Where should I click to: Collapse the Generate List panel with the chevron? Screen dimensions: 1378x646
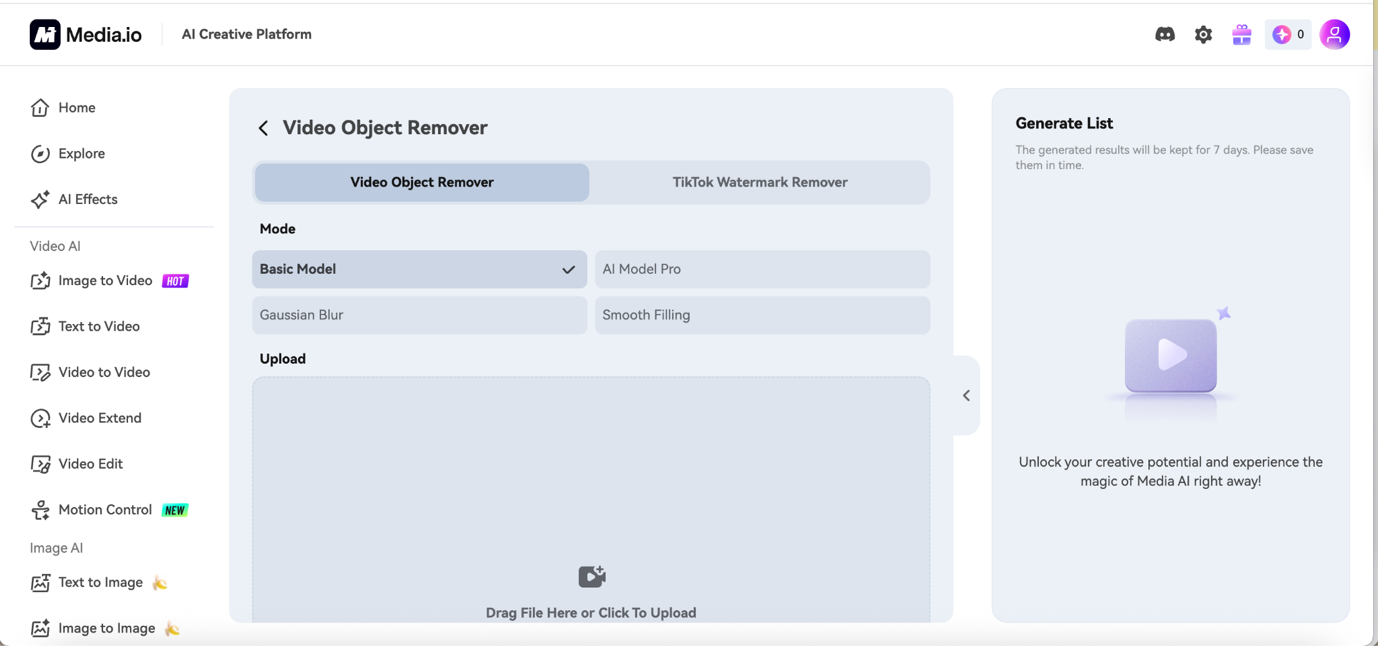[965, 395]
